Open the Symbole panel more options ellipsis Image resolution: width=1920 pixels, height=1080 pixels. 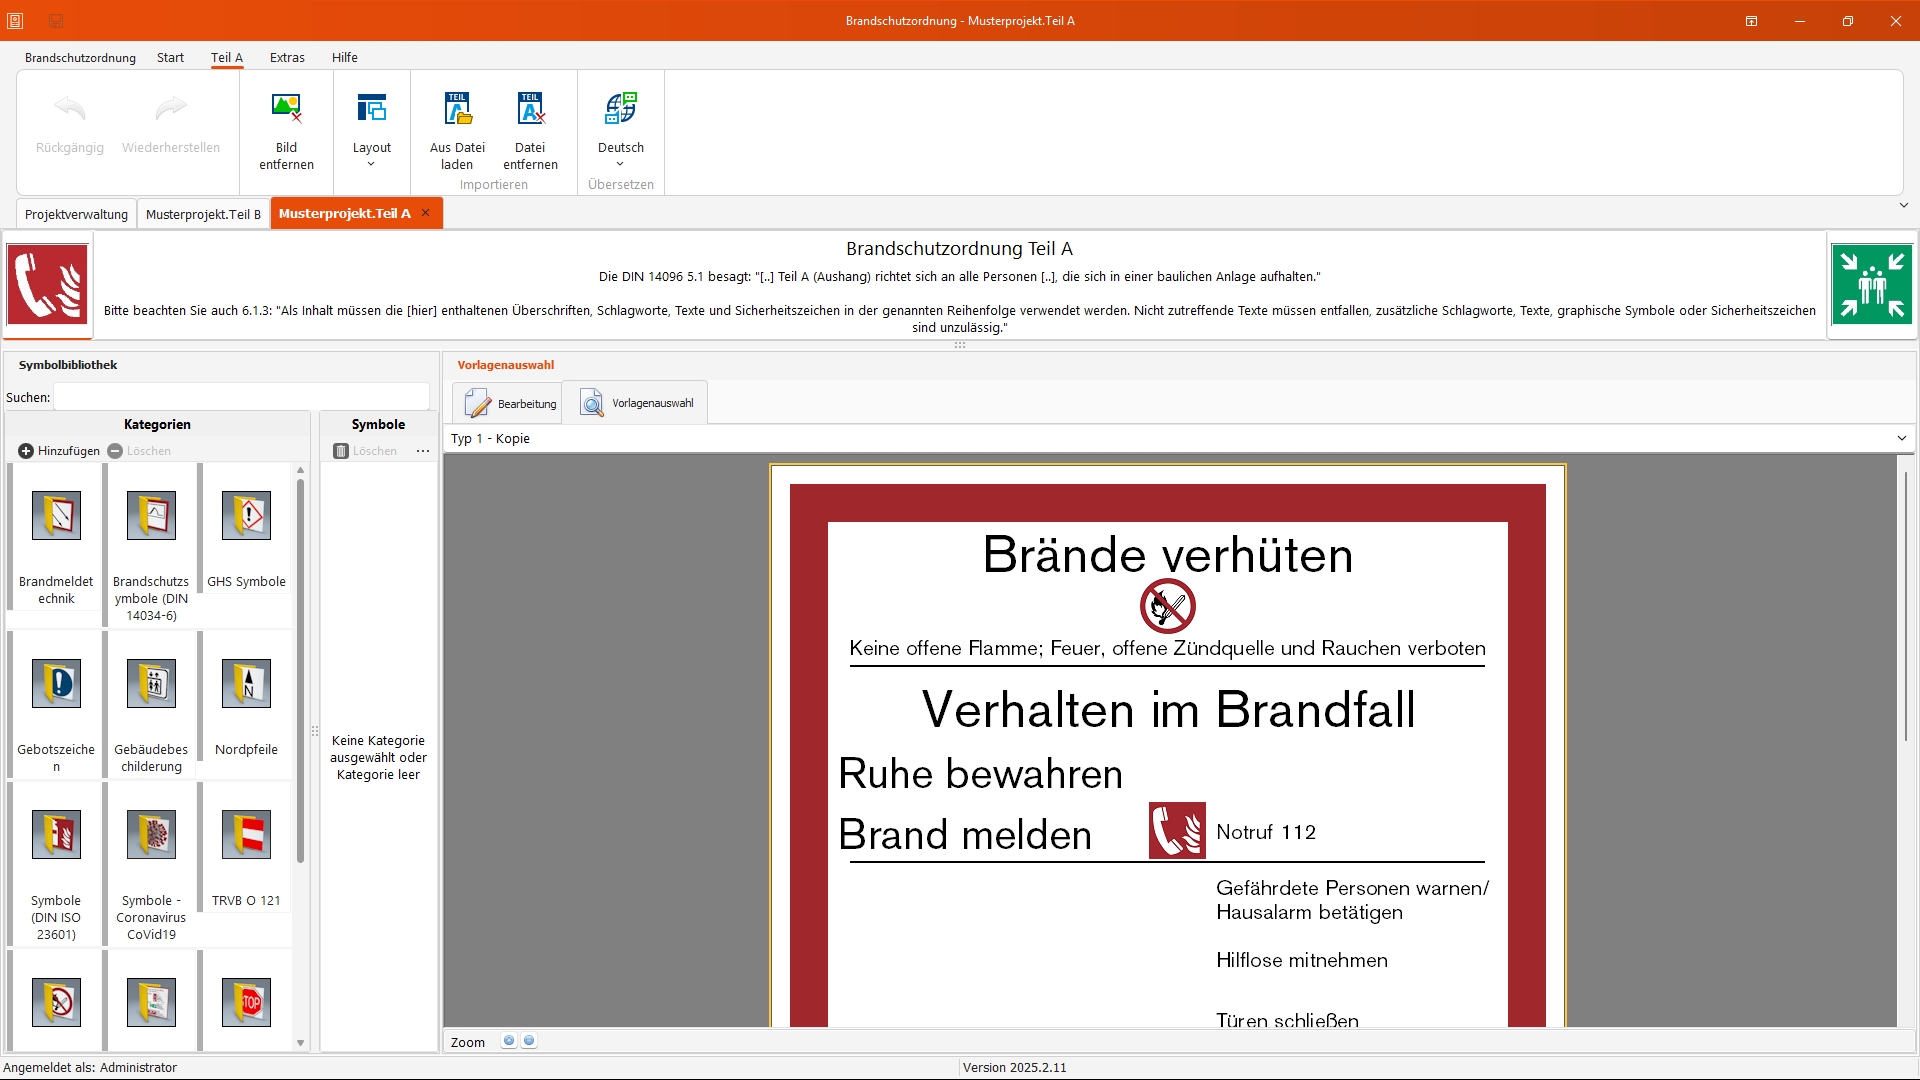(x=423, y=451)
